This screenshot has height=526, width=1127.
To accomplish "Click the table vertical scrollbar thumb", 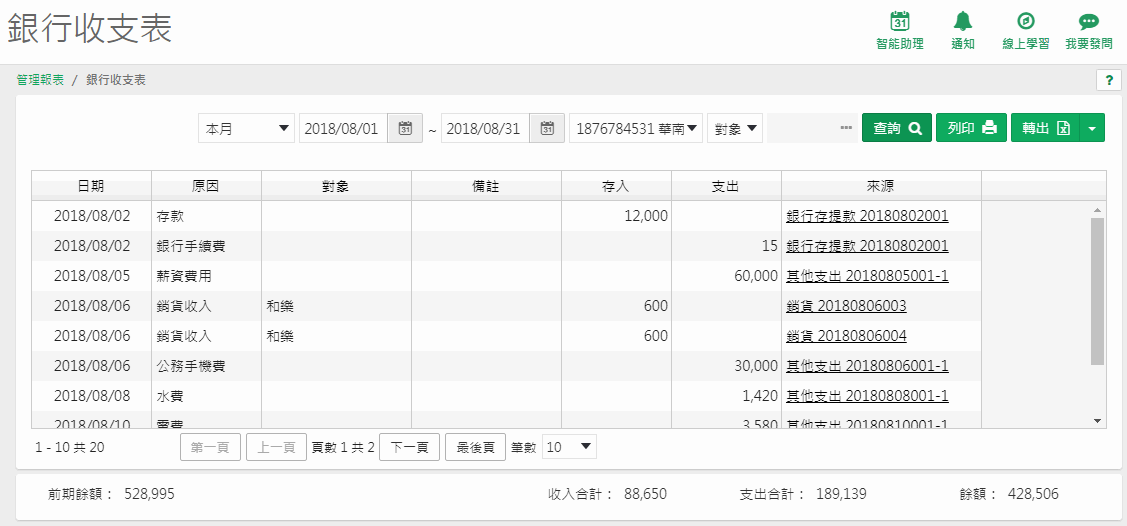I will point(1097,291).
